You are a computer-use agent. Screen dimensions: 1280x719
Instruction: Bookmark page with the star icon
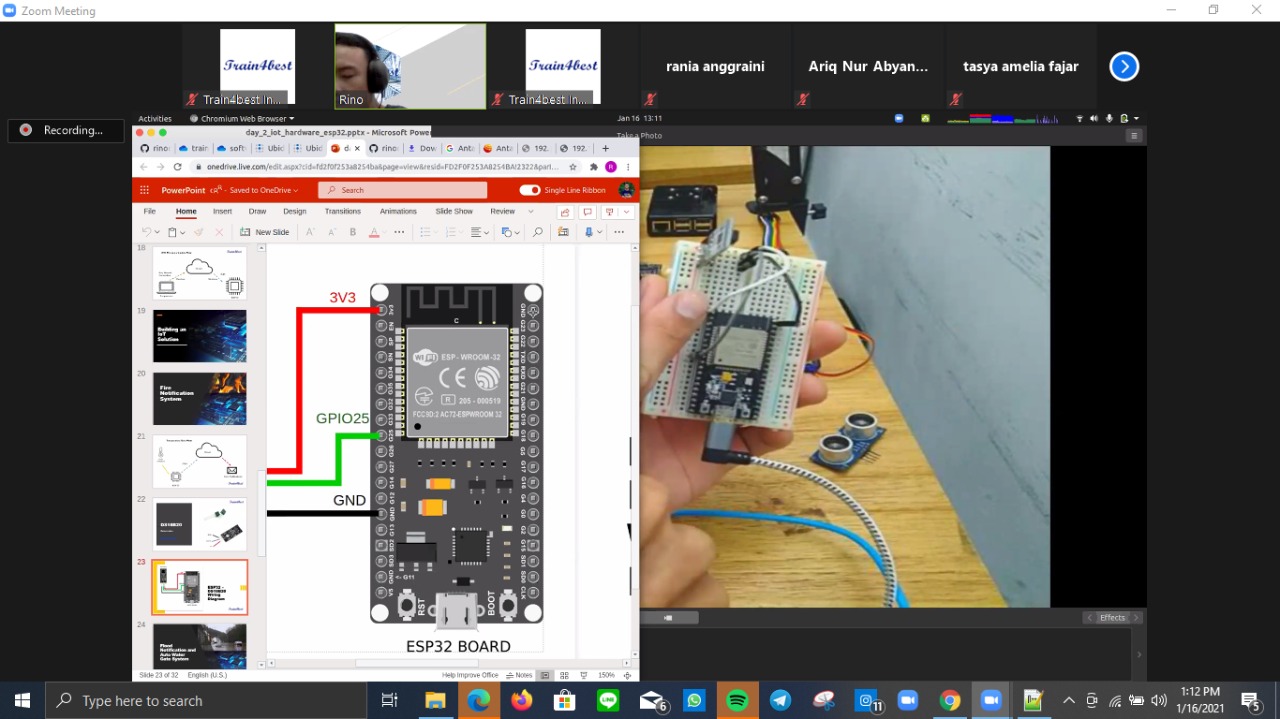[573, 167]
